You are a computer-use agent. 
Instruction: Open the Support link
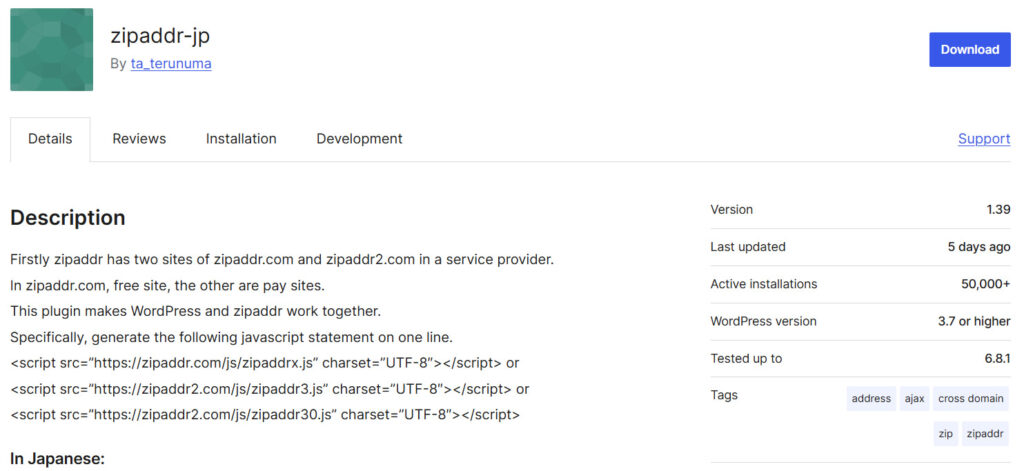tap(984, 139)
